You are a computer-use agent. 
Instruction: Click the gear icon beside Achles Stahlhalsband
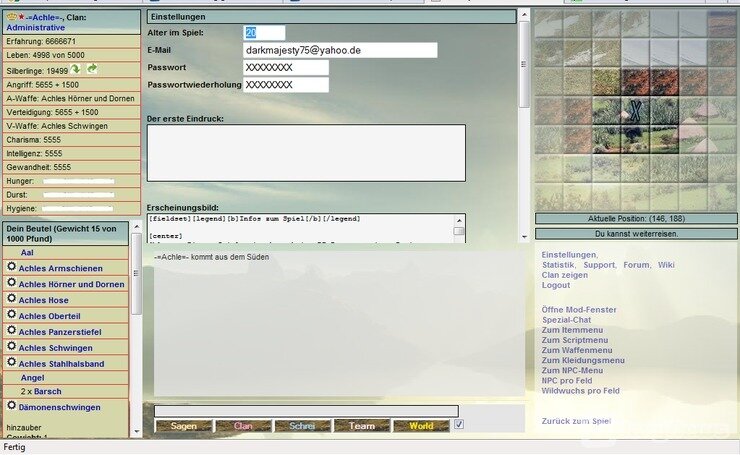11,362
